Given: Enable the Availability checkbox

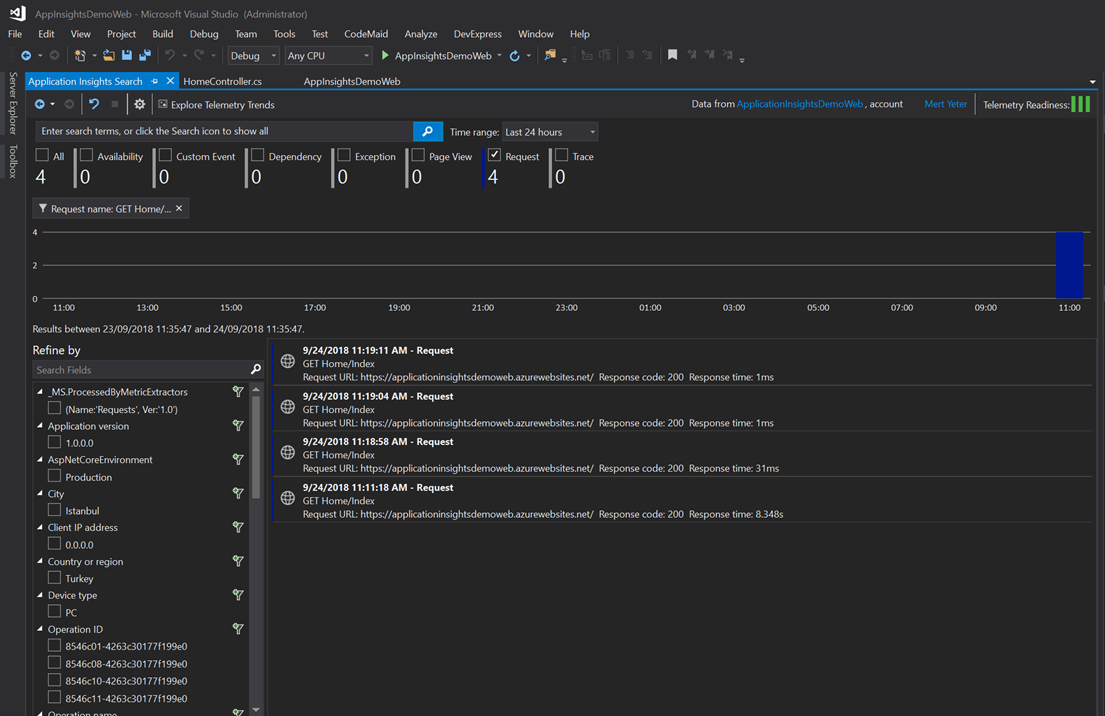Looking at the screenshot, I should click(x=86, y=155).
